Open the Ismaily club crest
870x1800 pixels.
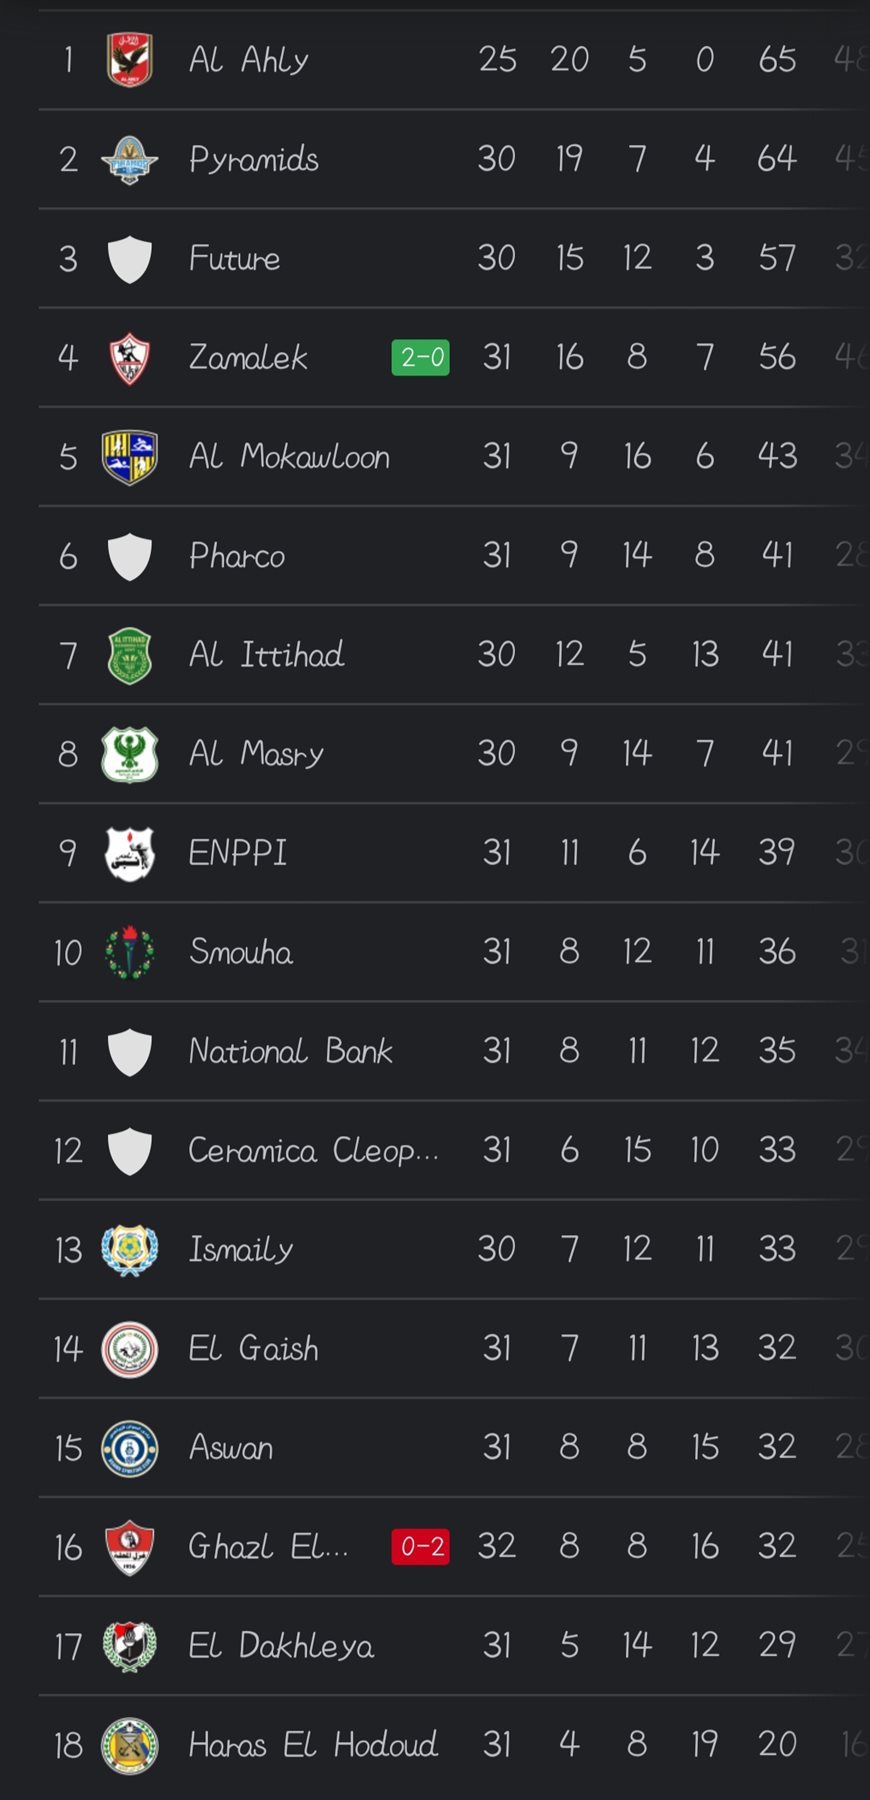pyautogui.click(x=130, y=1250)
